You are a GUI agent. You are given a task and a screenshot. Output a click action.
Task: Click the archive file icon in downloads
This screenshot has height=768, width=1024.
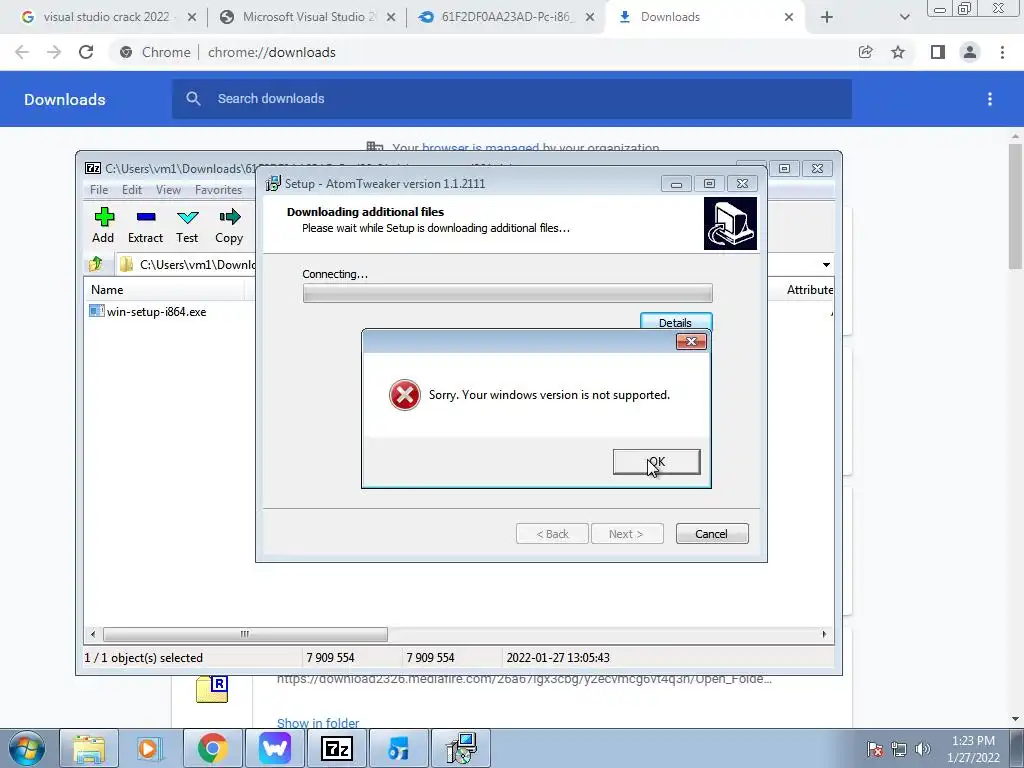[212, 690]
